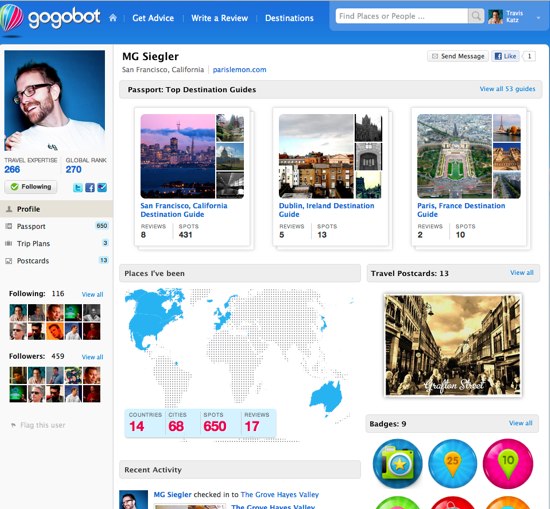The height and width of the screenshot is (509, 550).
Task: View all Travel Postcards
Action: (x=522, y=273)
